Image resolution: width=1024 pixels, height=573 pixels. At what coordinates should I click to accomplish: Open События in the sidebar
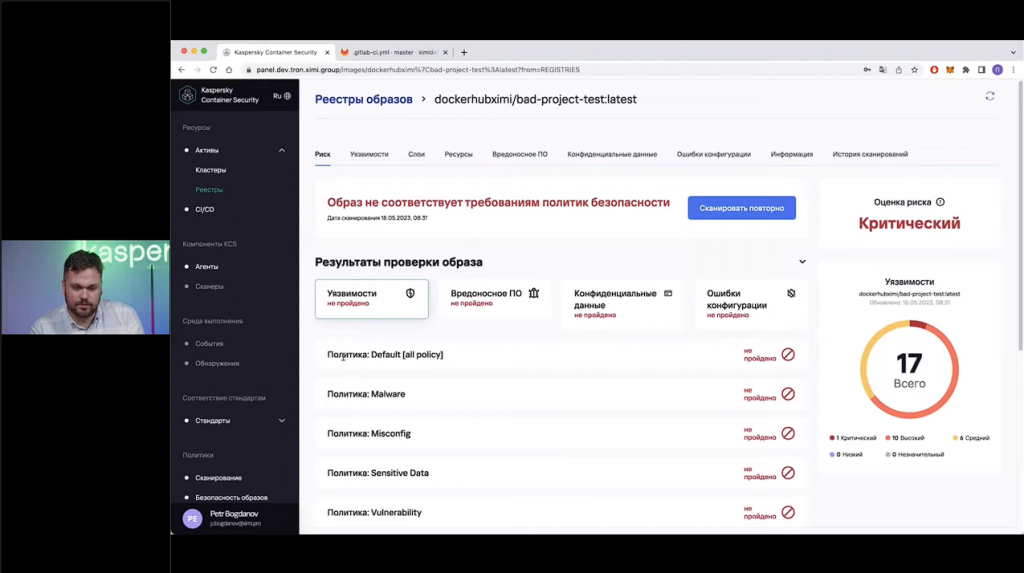209,344
